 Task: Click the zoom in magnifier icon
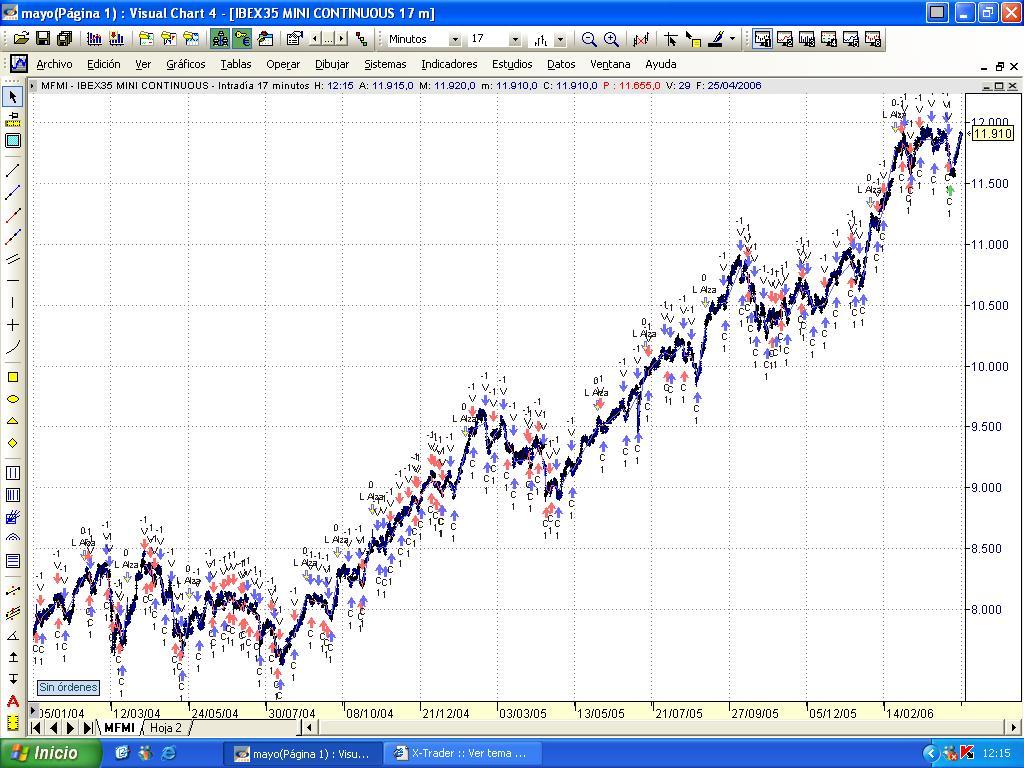(611, 39)
